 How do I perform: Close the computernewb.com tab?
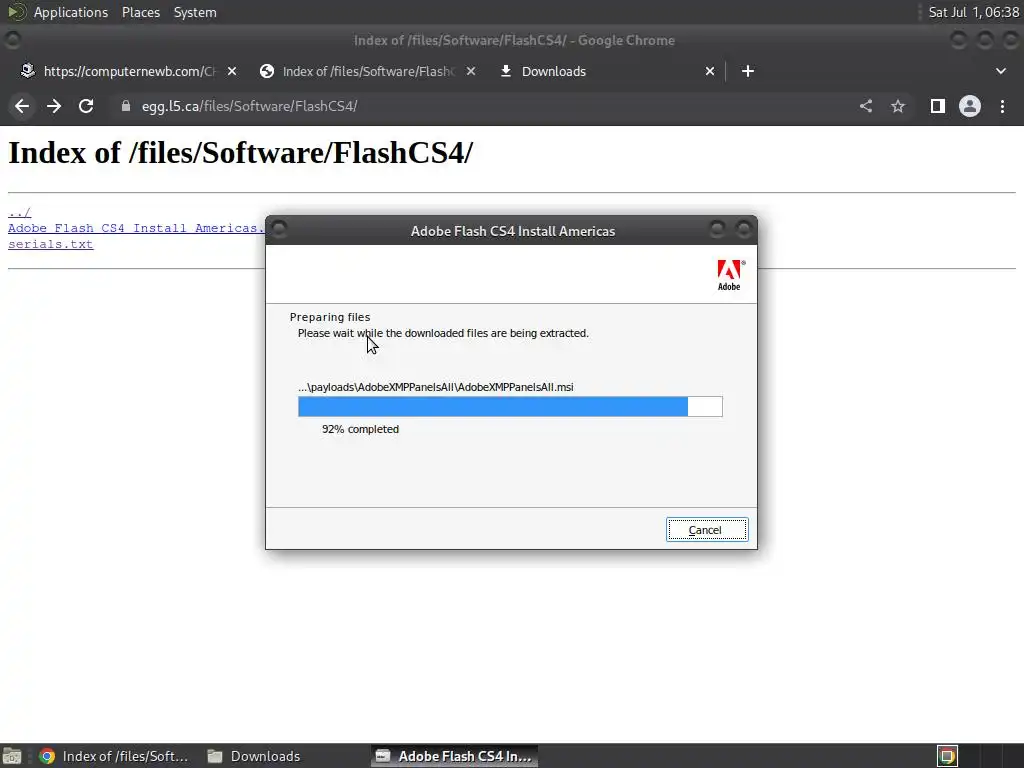[x=232, y=71]
